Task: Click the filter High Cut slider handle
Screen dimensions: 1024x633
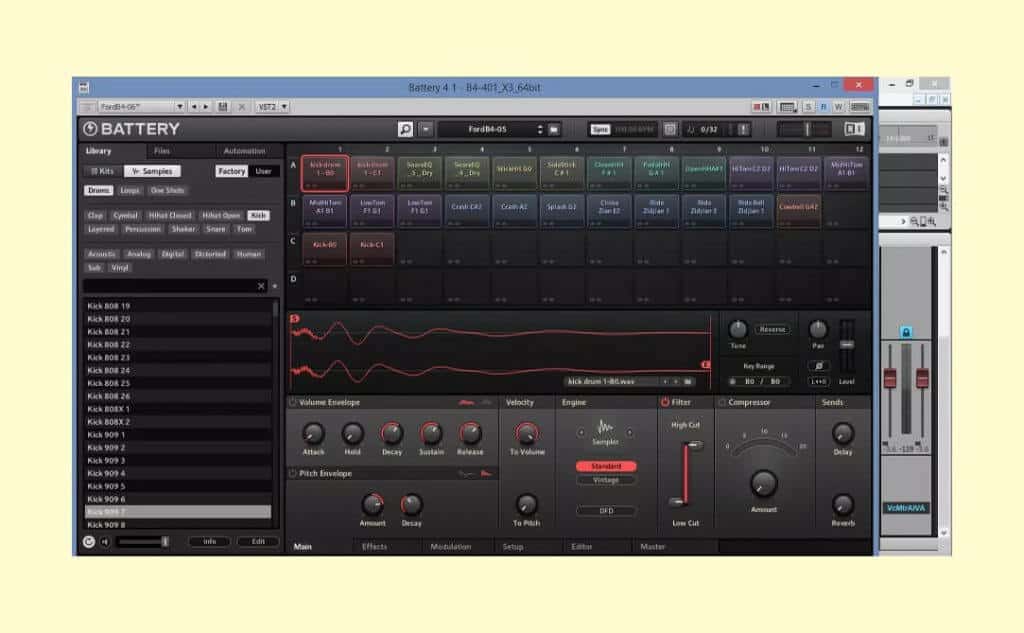Action: point(694,446)
